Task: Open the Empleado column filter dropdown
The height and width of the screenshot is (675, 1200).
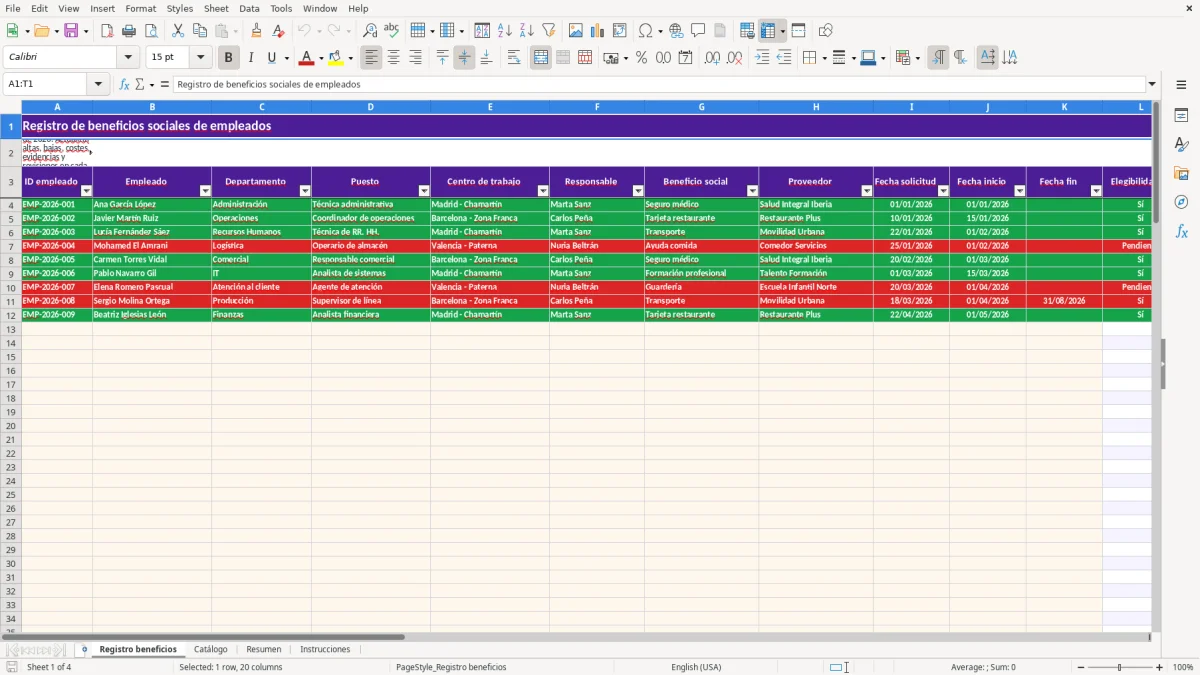Action: point(205,191)
